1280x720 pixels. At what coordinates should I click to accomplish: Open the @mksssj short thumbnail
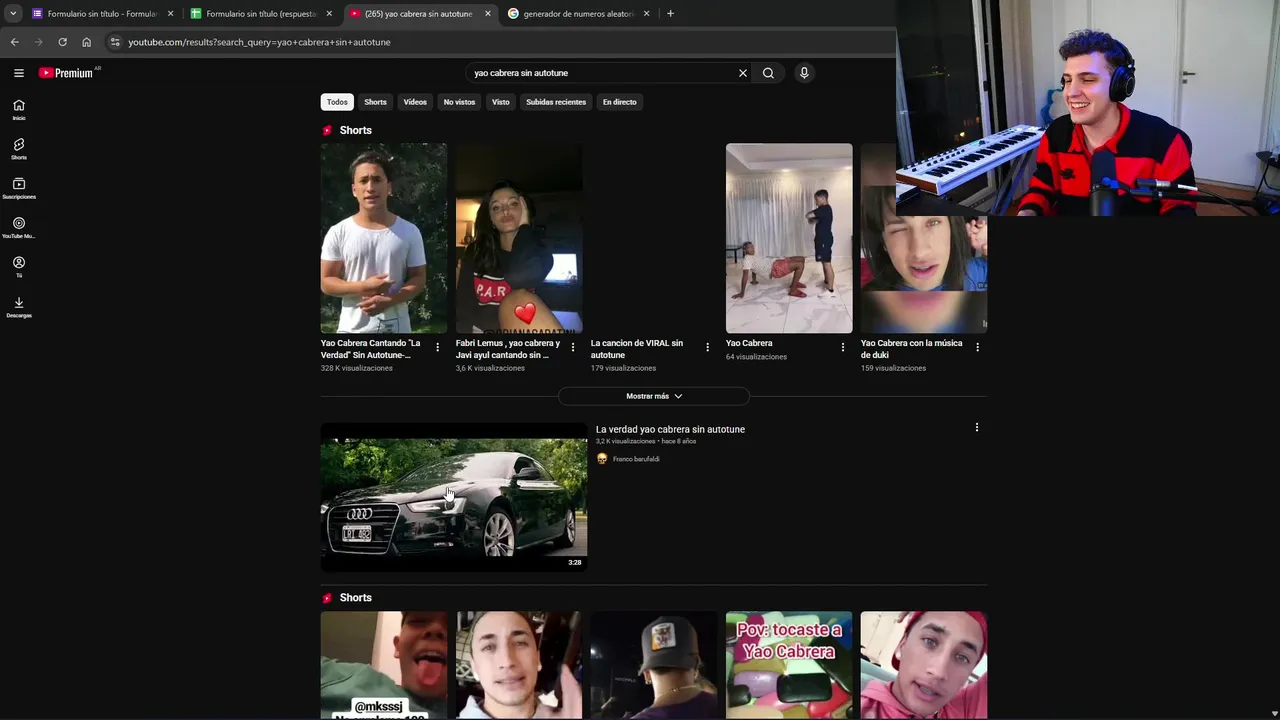pyautogui.click(x=384, y=665)
